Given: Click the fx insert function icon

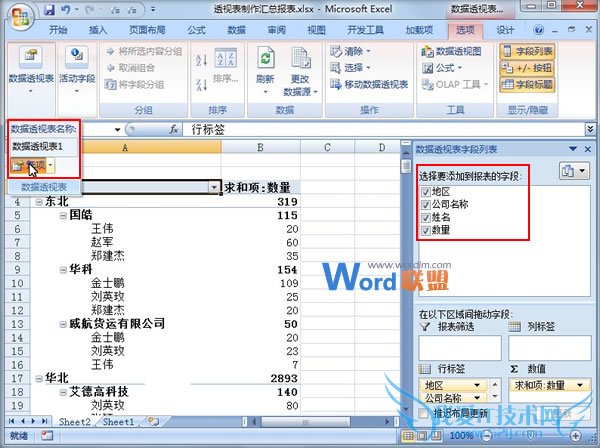Looking at the screenshot, I should point(174,130).
